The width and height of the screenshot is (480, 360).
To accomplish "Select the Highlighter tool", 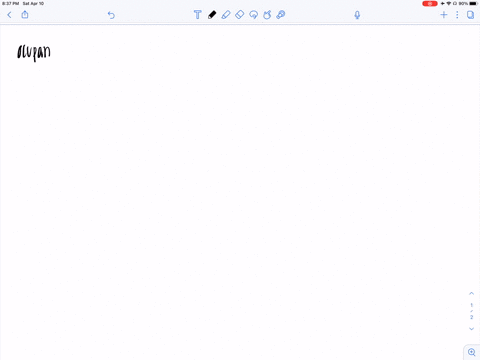I will [226, 15].
